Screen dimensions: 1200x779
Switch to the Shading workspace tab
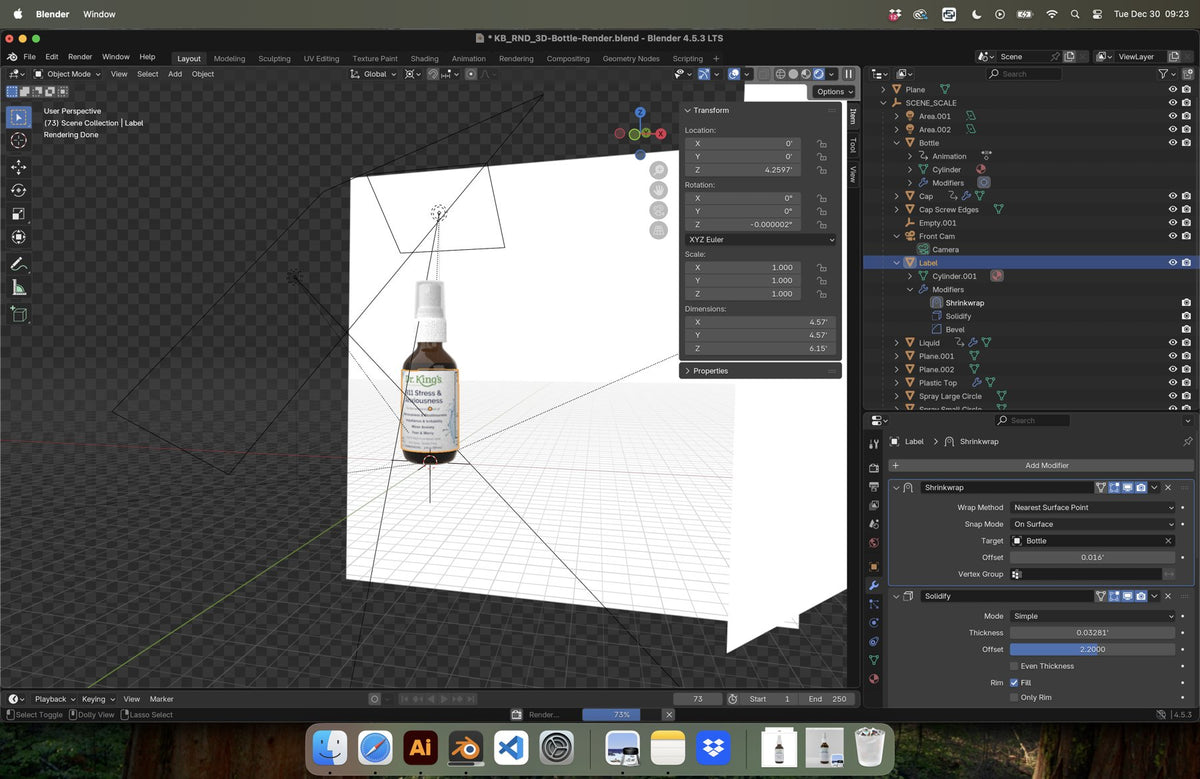coord(424,58)
